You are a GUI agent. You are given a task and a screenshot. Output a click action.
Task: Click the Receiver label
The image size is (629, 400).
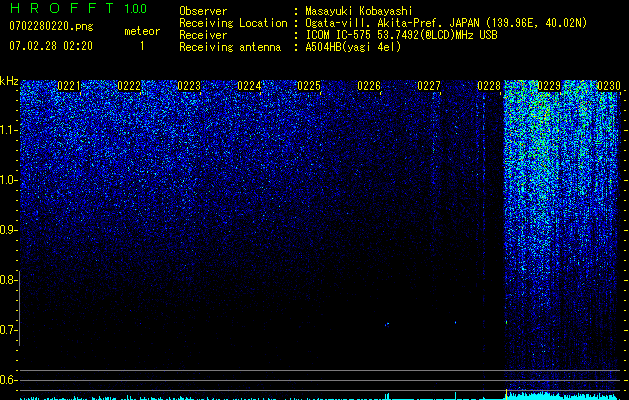[x=203, y=35]
